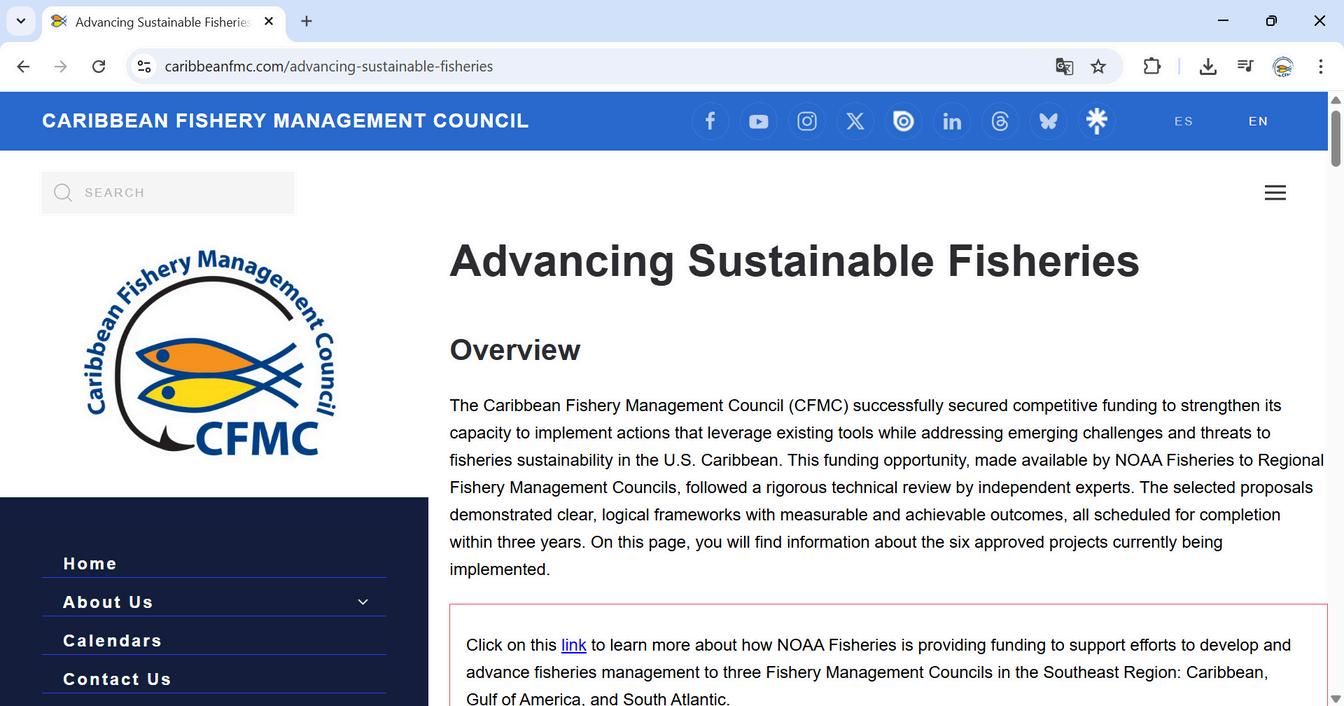1344x706 pixels.
Task: Click the Advancing Sustainable Fisheries title
Action: click(x=794, y=262)
